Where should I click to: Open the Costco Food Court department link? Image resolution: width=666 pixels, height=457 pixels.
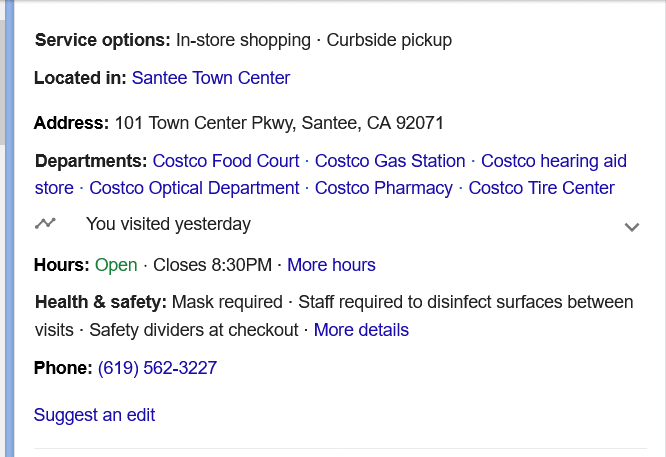pos(226,161)
